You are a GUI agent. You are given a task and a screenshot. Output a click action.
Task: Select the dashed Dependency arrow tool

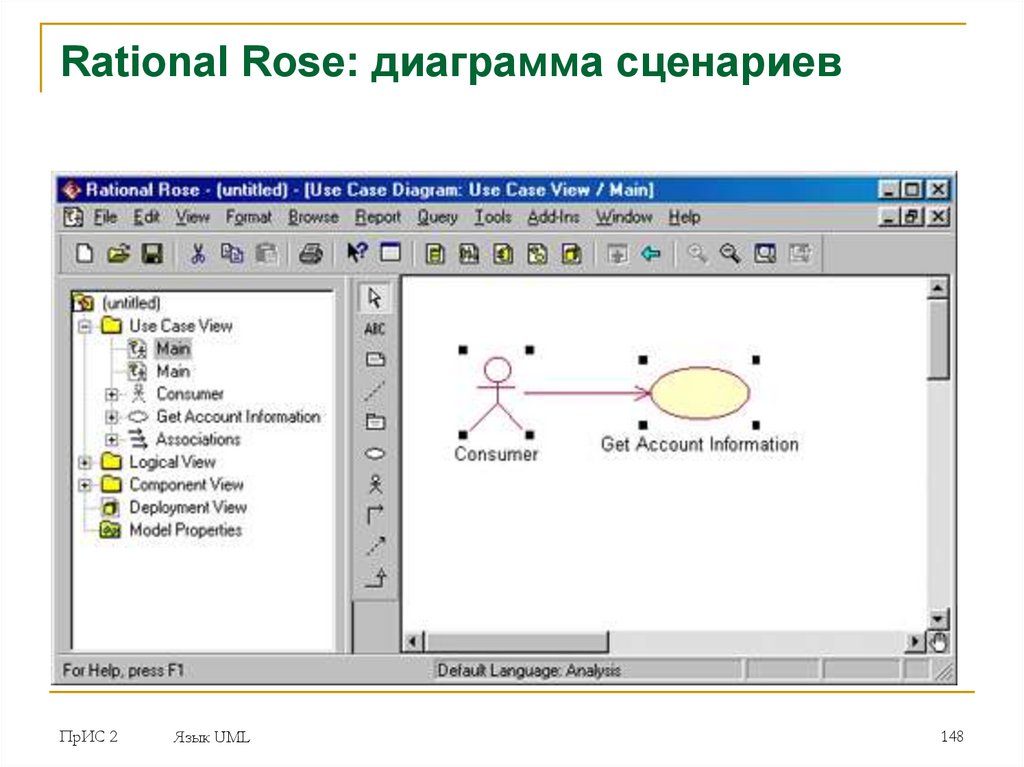click(x=375, y=546)
